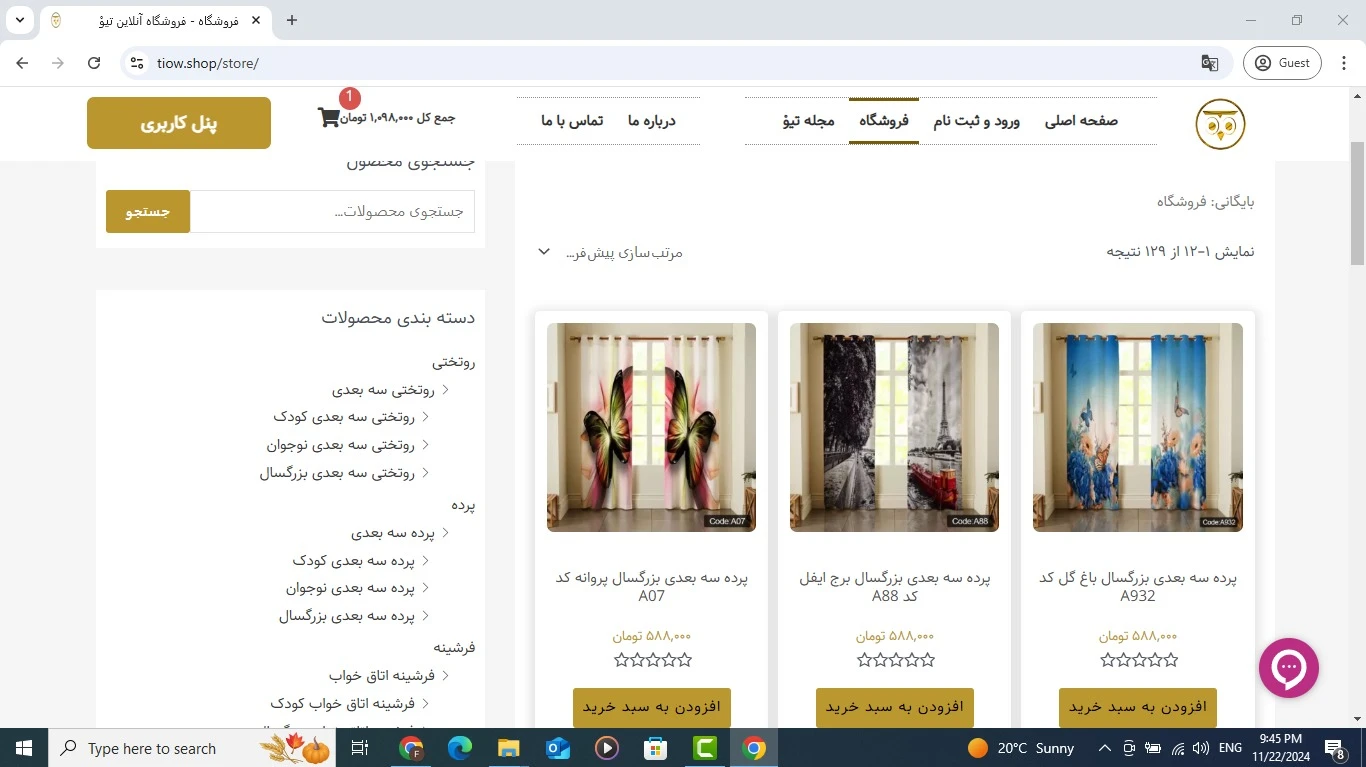Click the gold جستجو search button
Screen dimensions: 1366x767
point(148,212)
